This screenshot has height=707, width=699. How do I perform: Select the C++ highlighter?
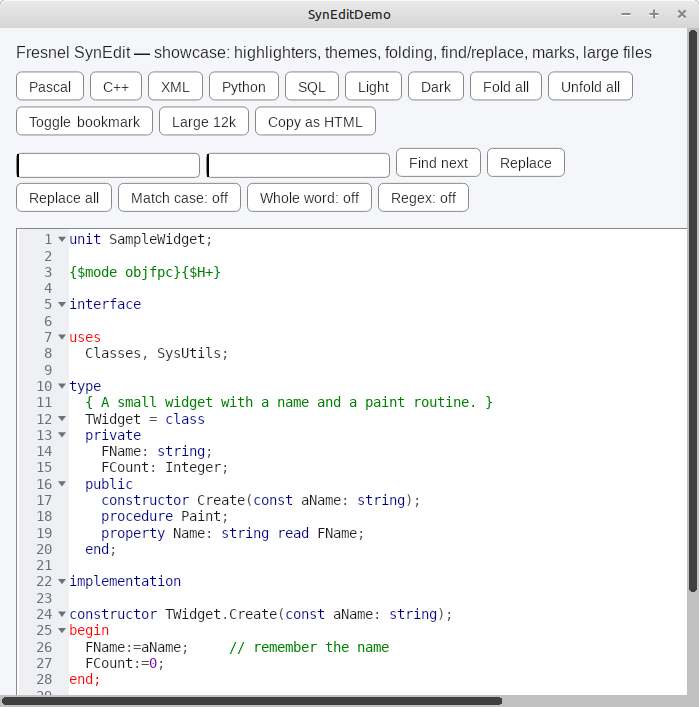point(116,86)
